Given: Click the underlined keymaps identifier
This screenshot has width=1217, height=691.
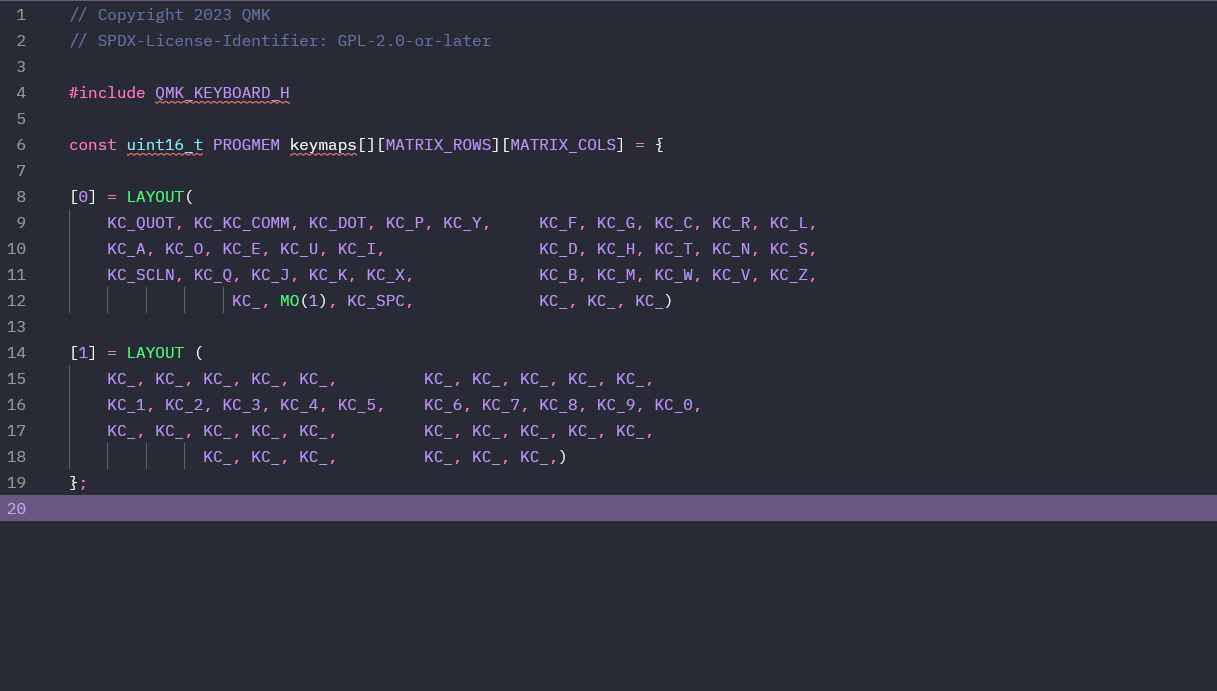Looking at the screenshot, I should coord(323,145).
